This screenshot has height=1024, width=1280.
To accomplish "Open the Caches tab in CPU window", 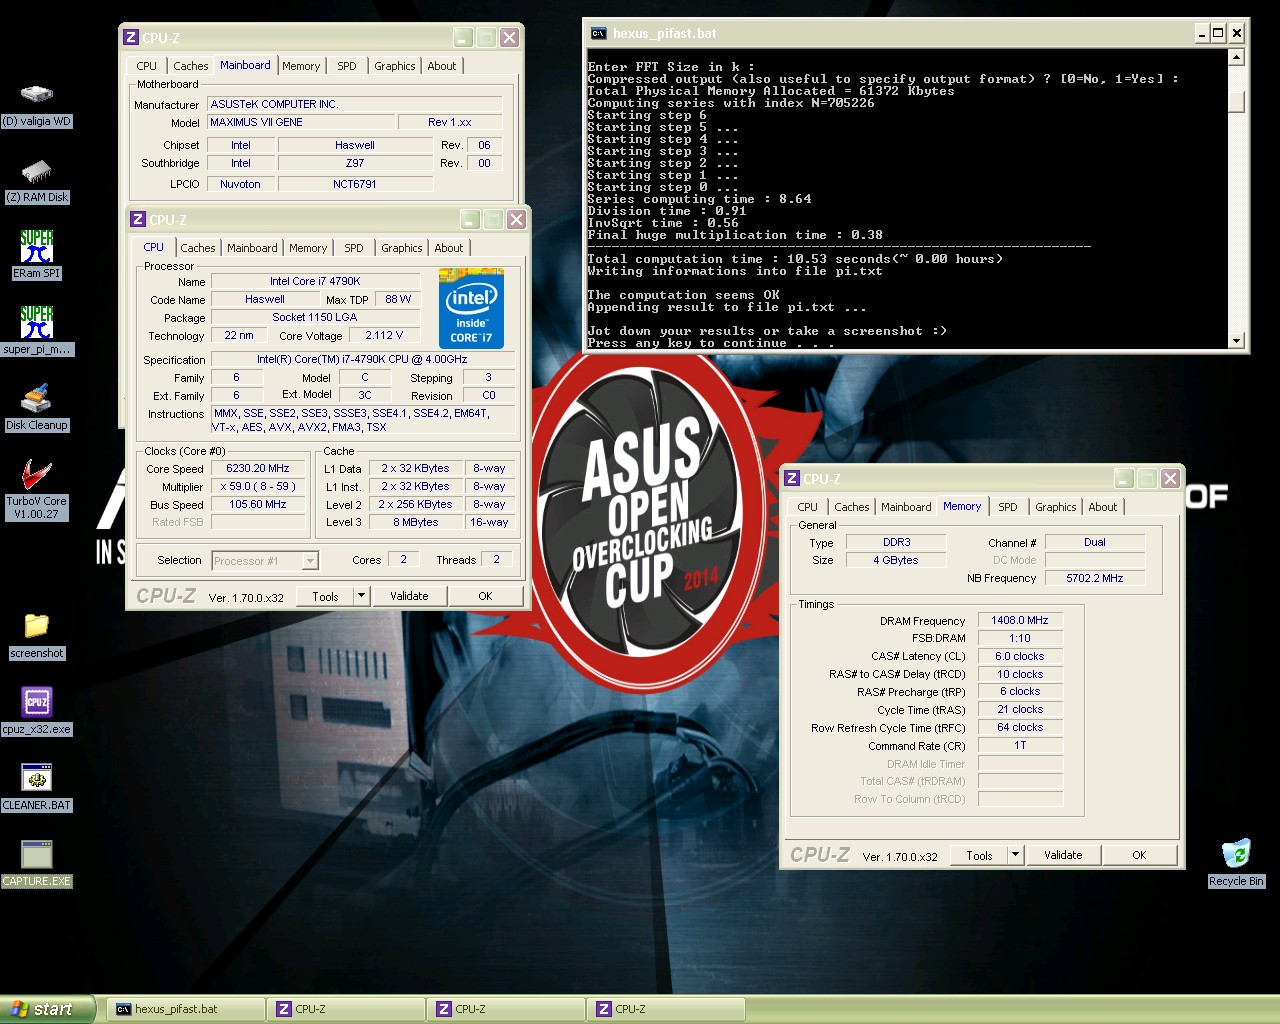I will 198,248.
